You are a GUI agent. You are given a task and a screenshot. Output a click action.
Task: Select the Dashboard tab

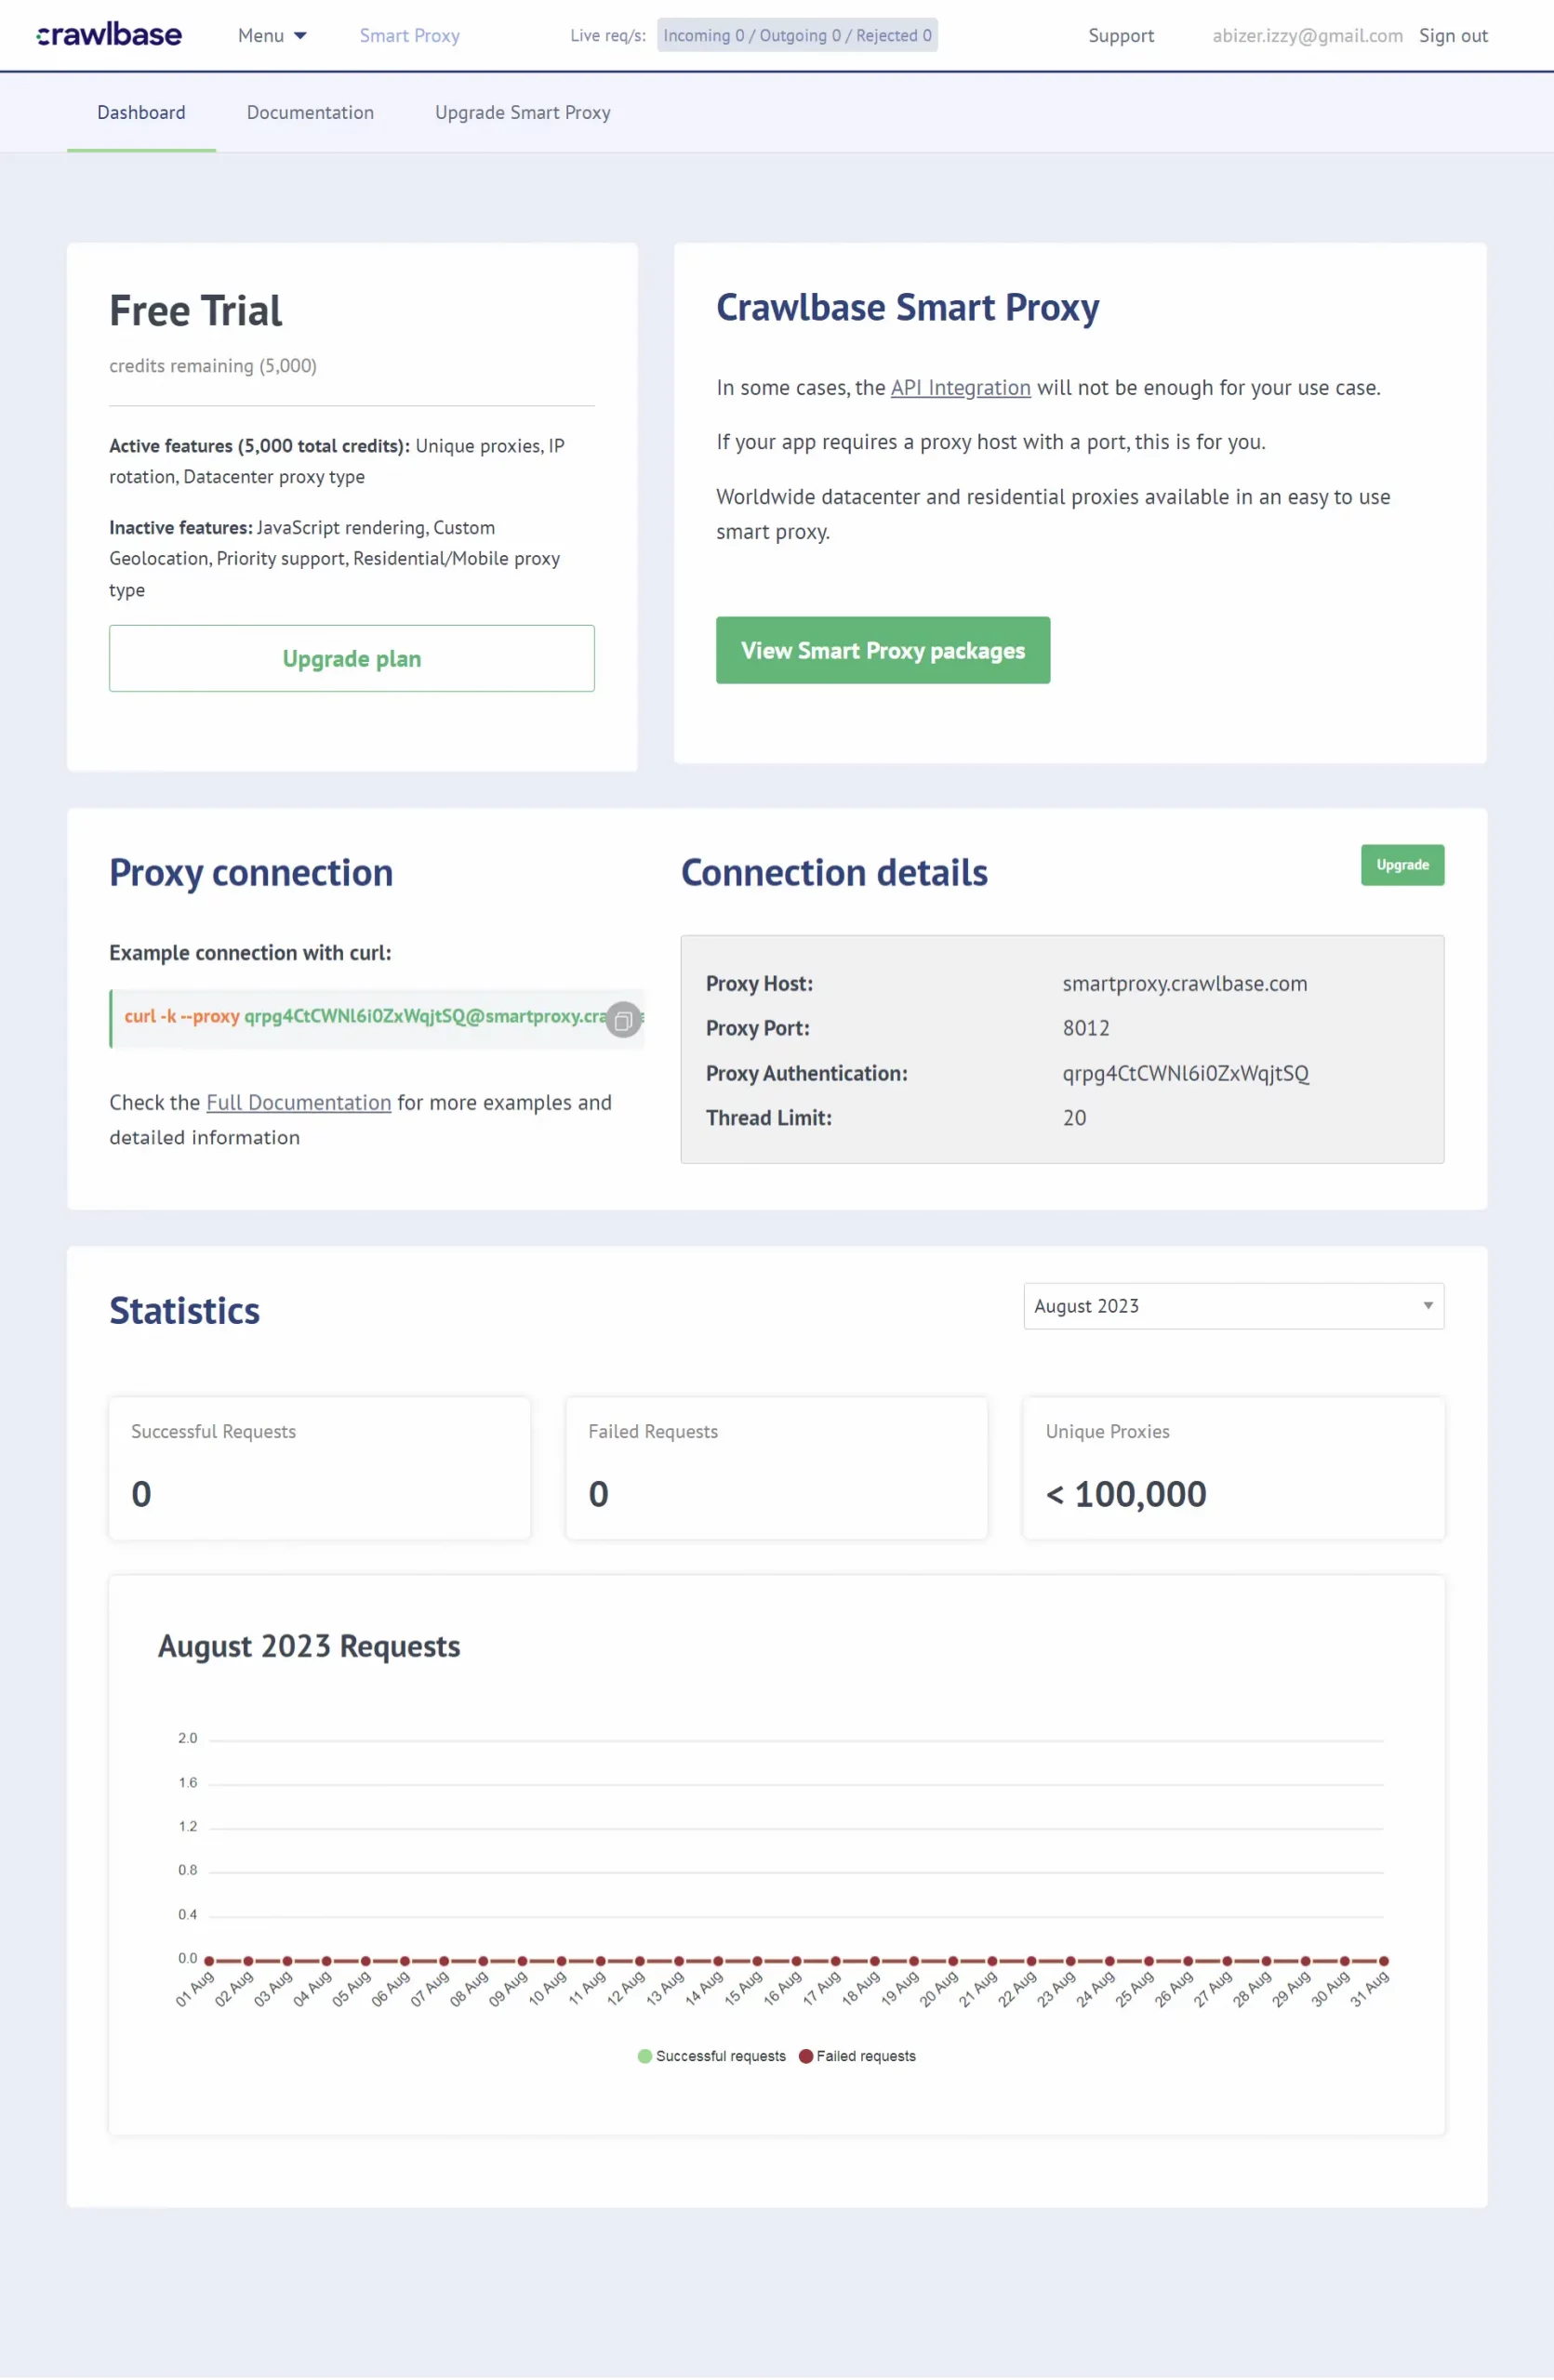point(141,112)
